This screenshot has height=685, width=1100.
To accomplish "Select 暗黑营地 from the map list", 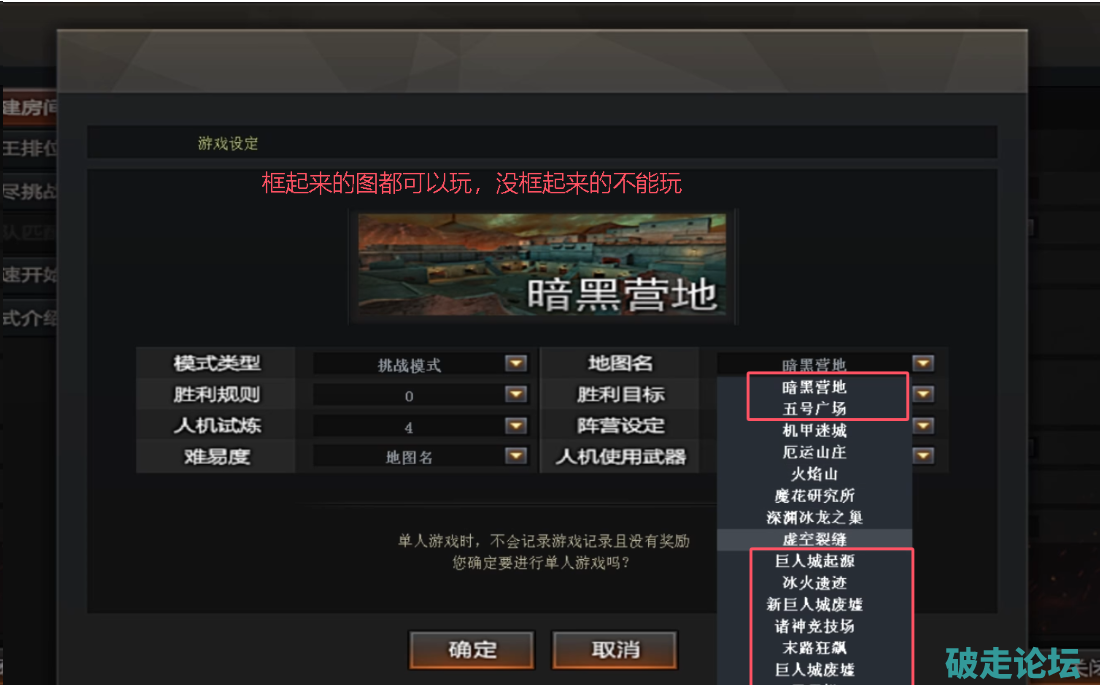I will pos(814,387).
